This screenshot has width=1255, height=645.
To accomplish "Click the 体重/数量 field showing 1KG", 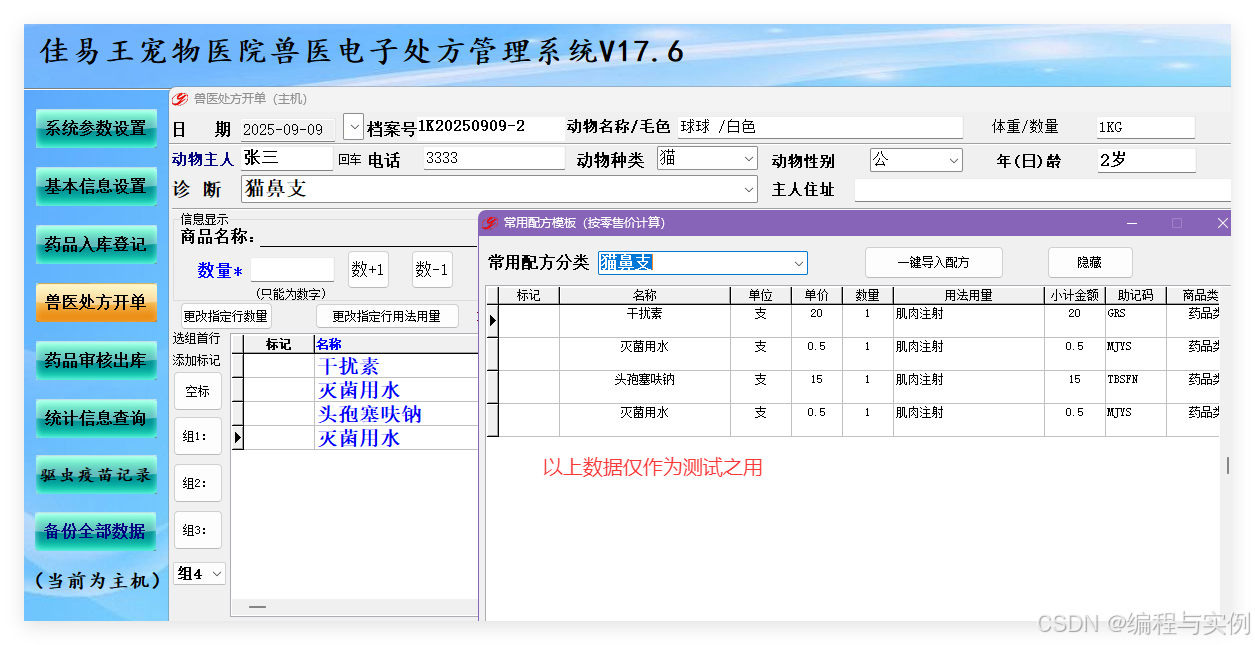I will [x=1145, y=127].
